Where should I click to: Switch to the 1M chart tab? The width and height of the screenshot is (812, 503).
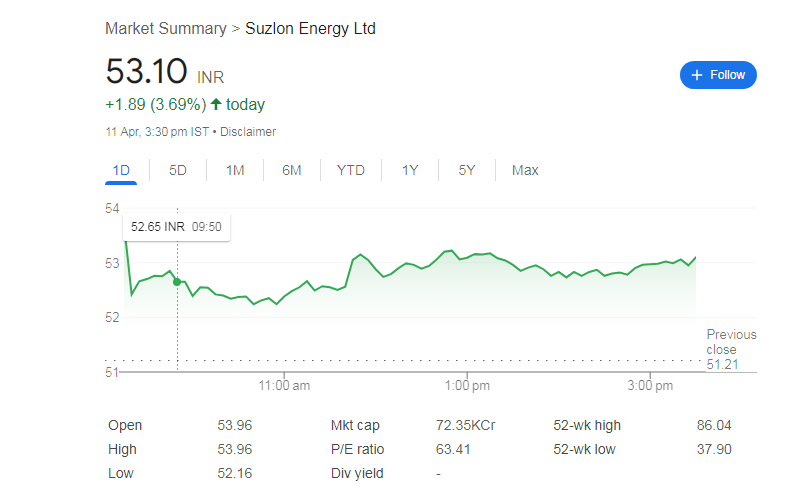[235, 170]
